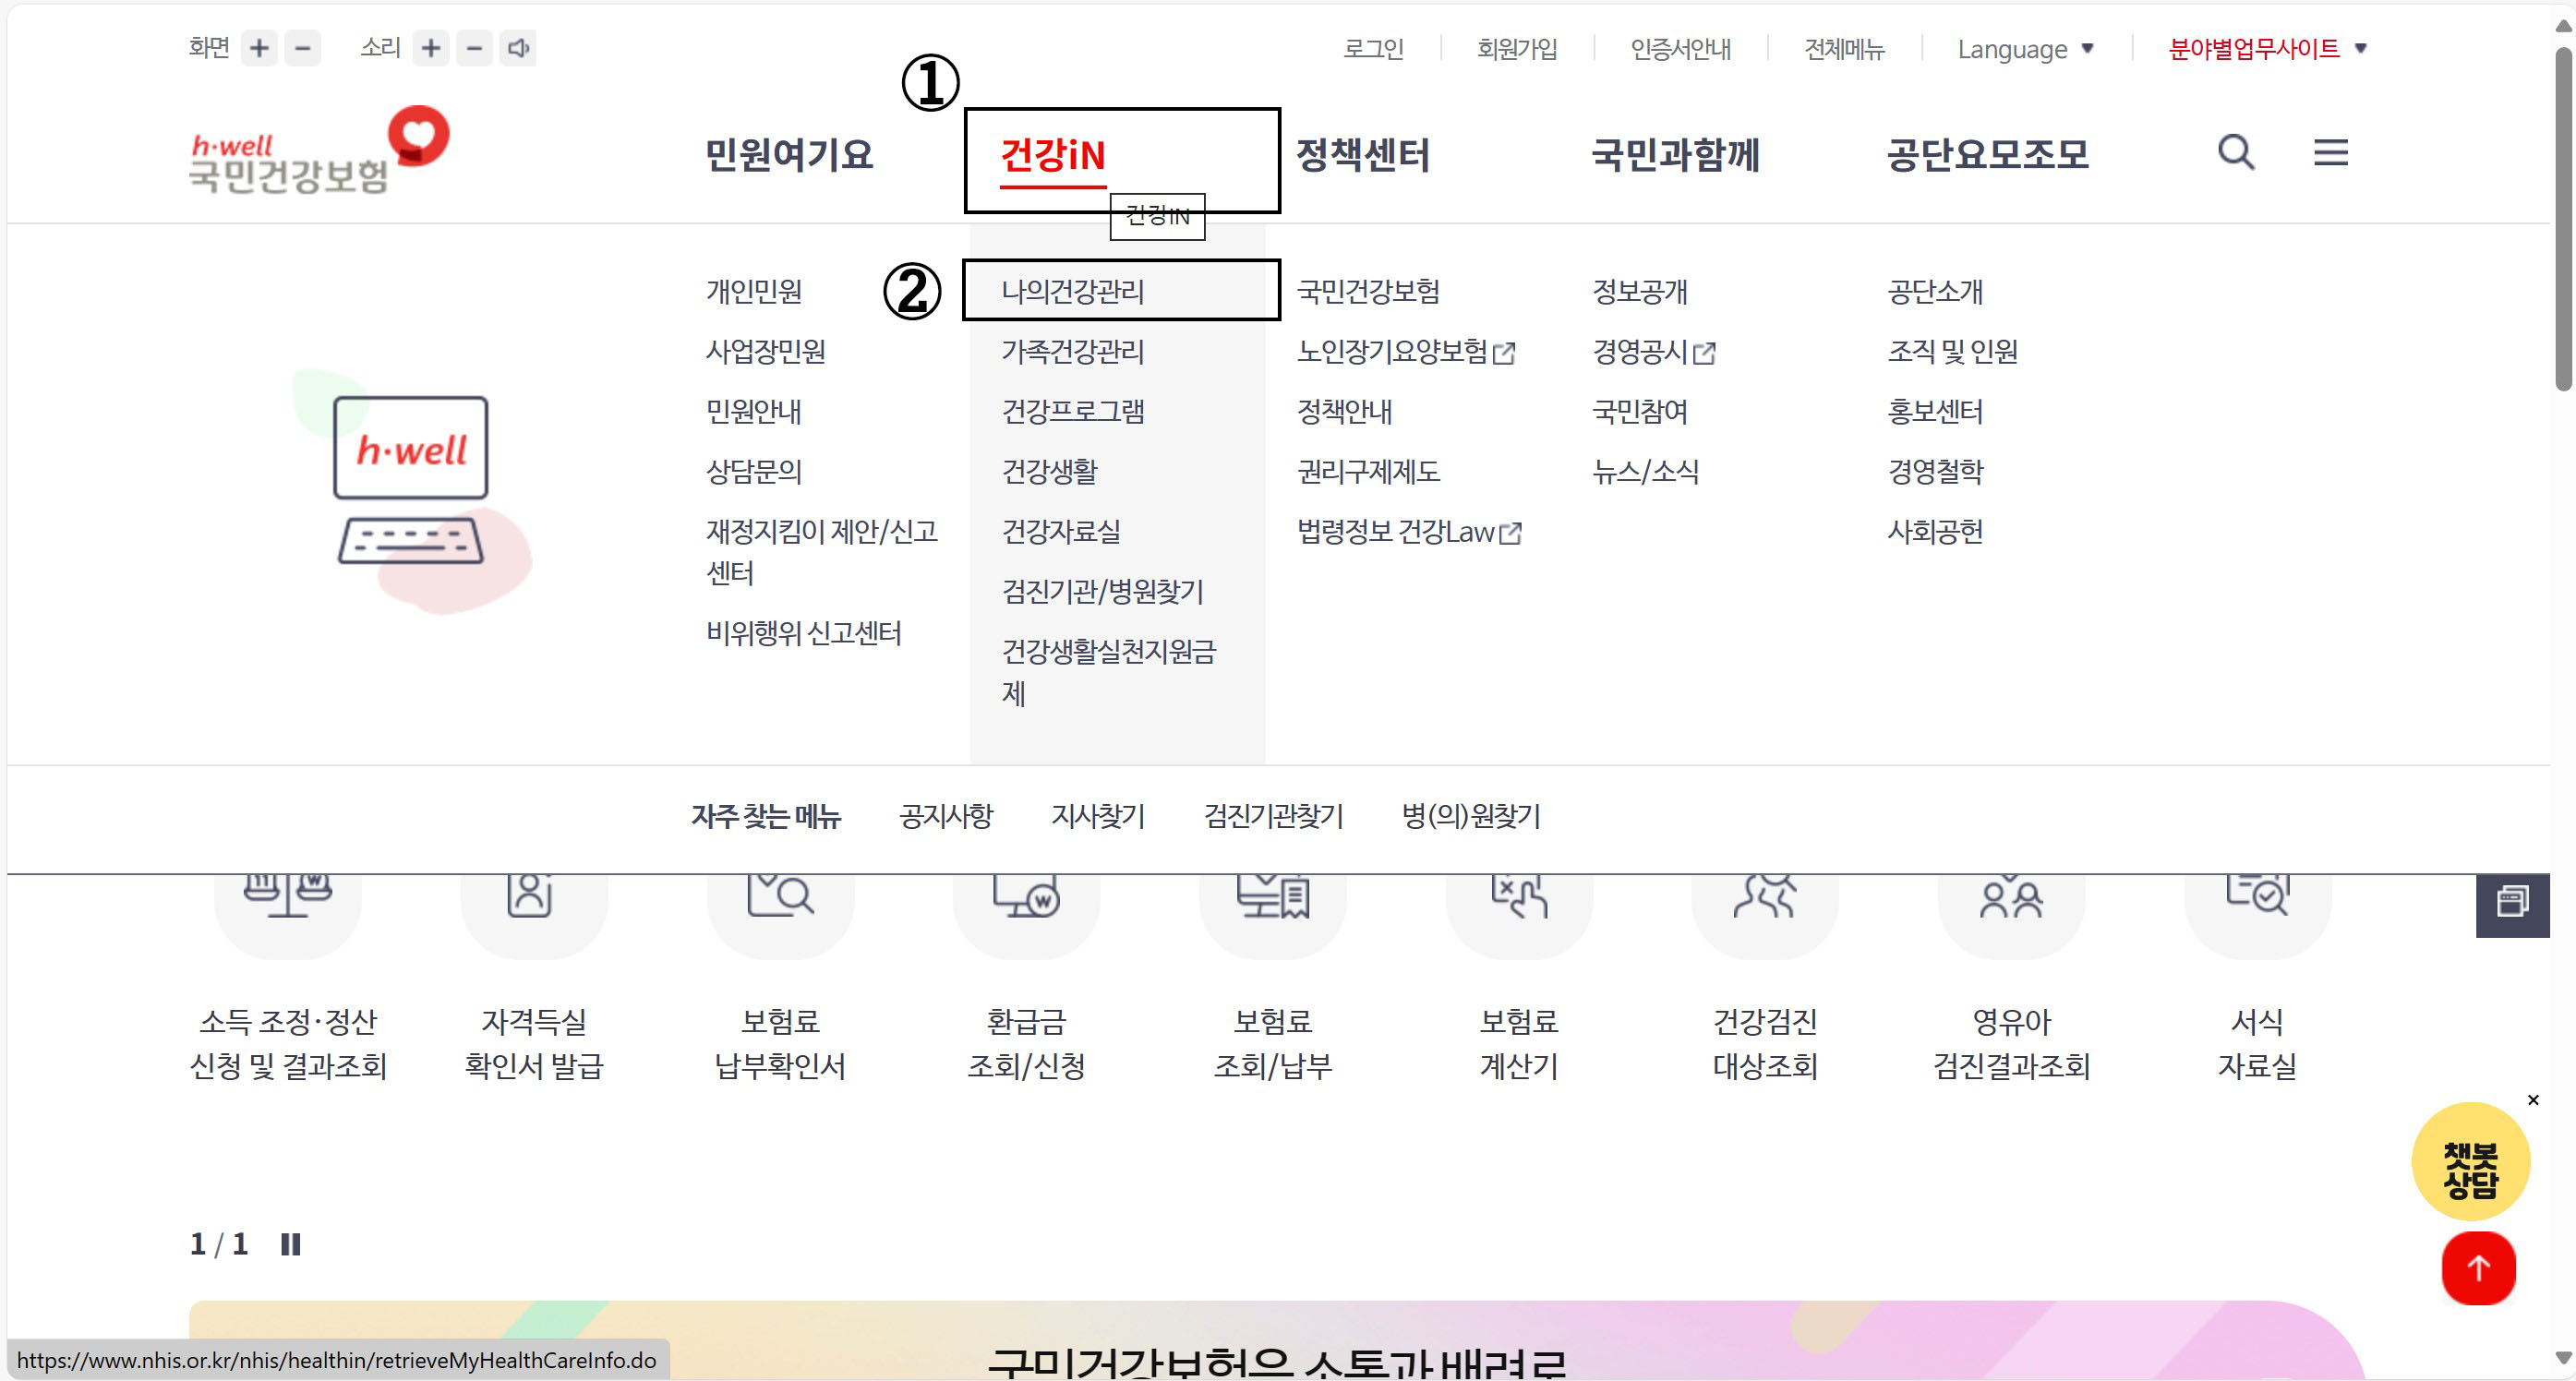Open 영유아 검진결과조회 service
2576x1381 pixels.
(2011, 980)
